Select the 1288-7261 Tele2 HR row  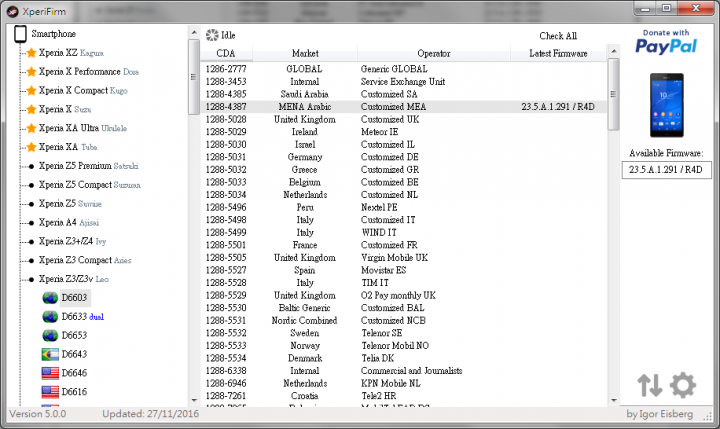click(x=404, y=396)
